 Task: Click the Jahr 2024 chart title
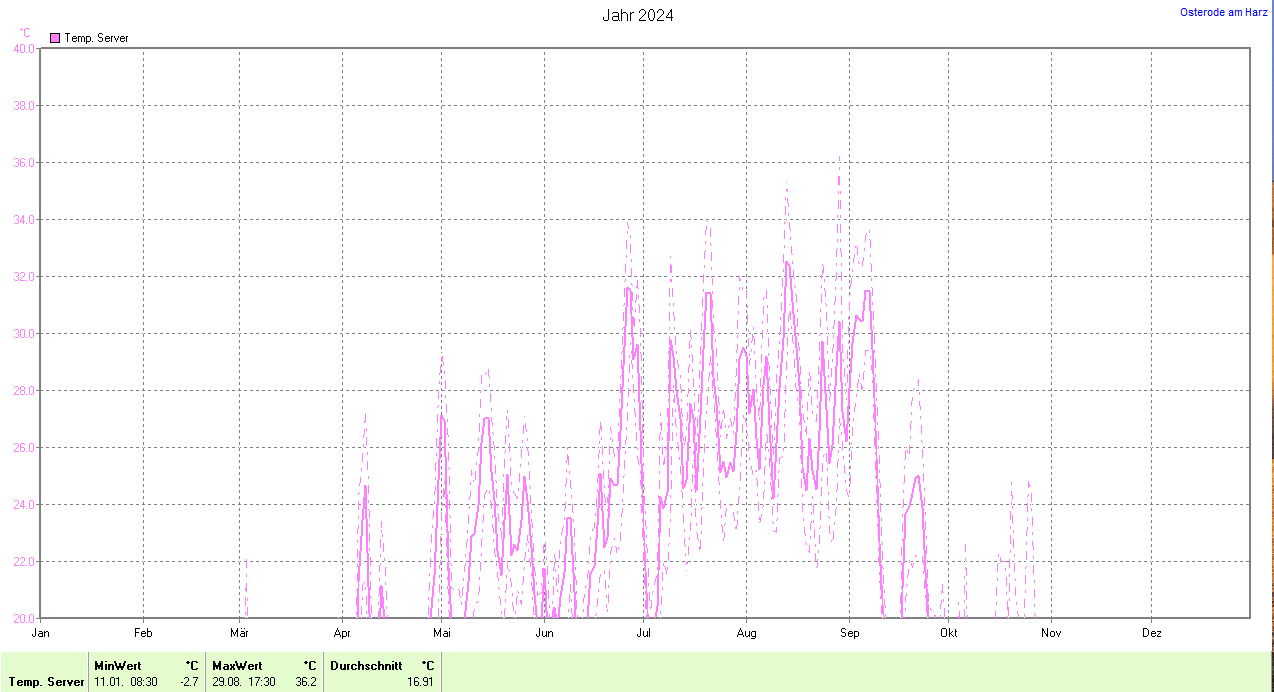click(637, 15)
